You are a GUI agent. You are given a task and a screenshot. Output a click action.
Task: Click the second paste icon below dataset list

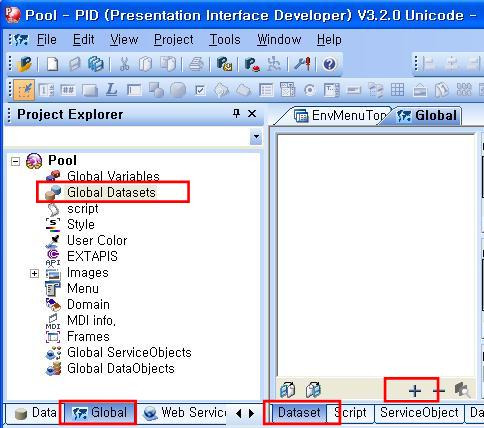coord(313,390)
